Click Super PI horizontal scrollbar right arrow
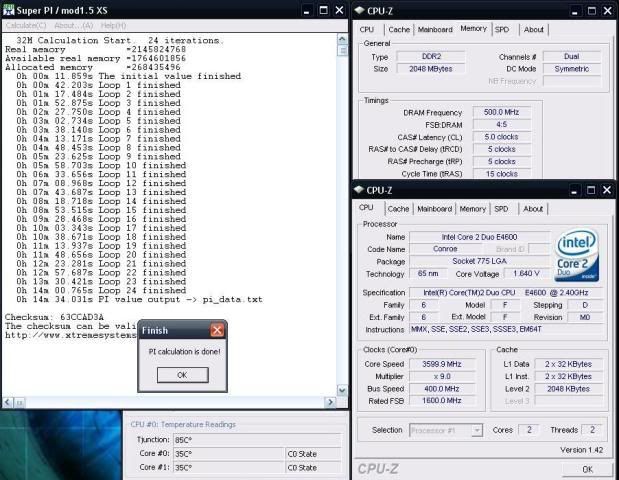Screen dimensions: 619x480 pos(330,402)
